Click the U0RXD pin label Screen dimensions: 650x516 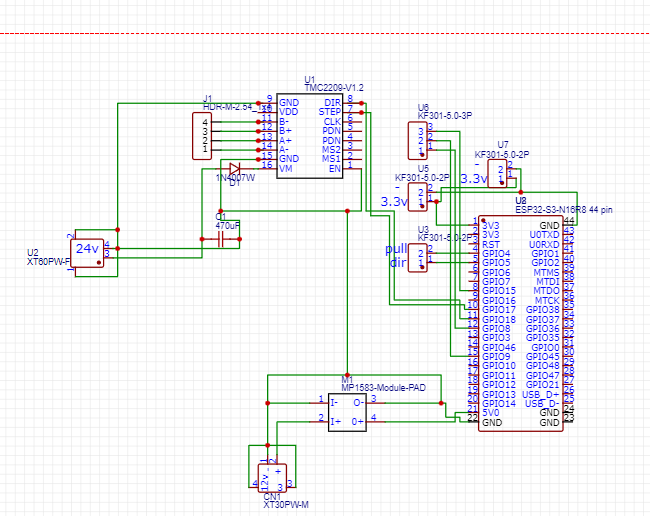544,245
